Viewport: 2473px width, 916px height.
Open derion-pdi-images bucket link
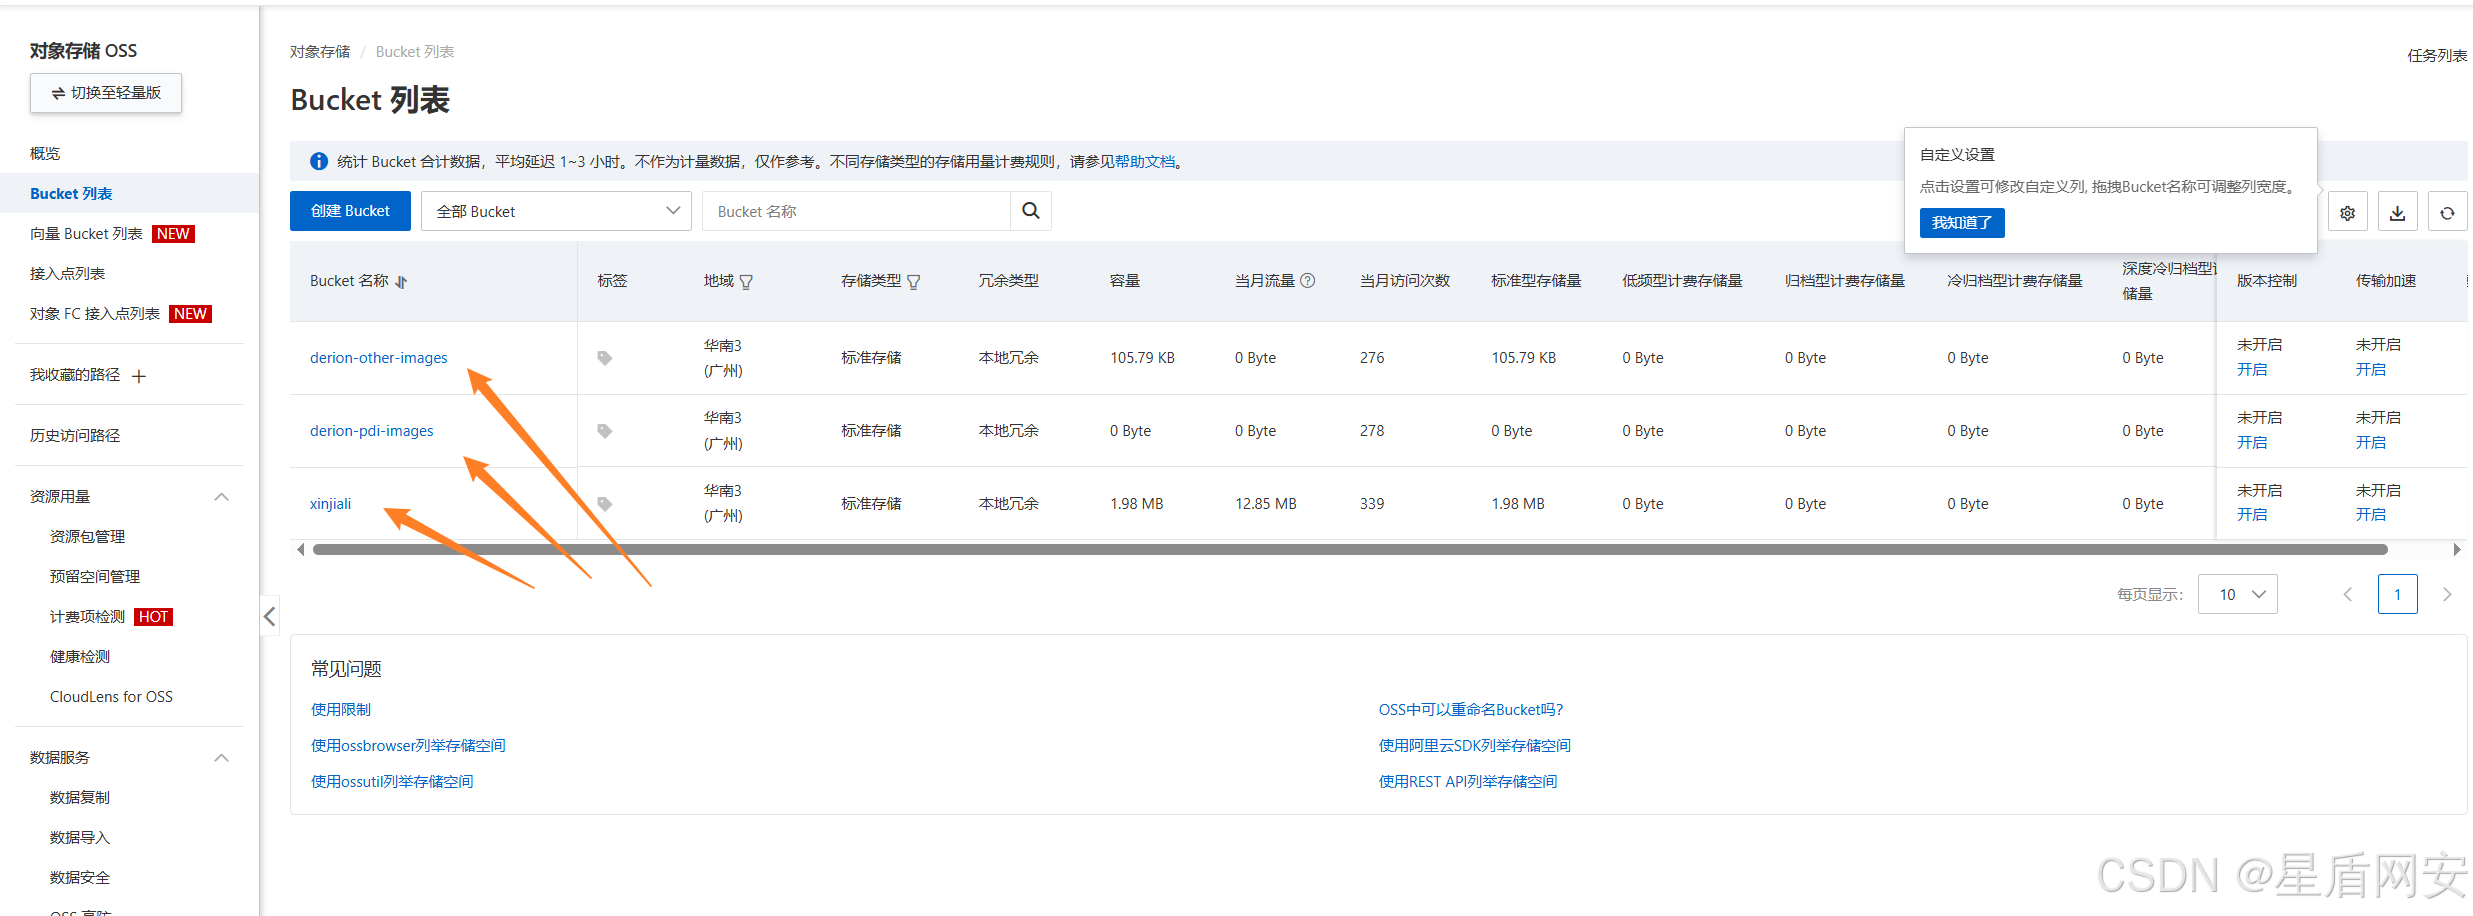tap(372, 431)
